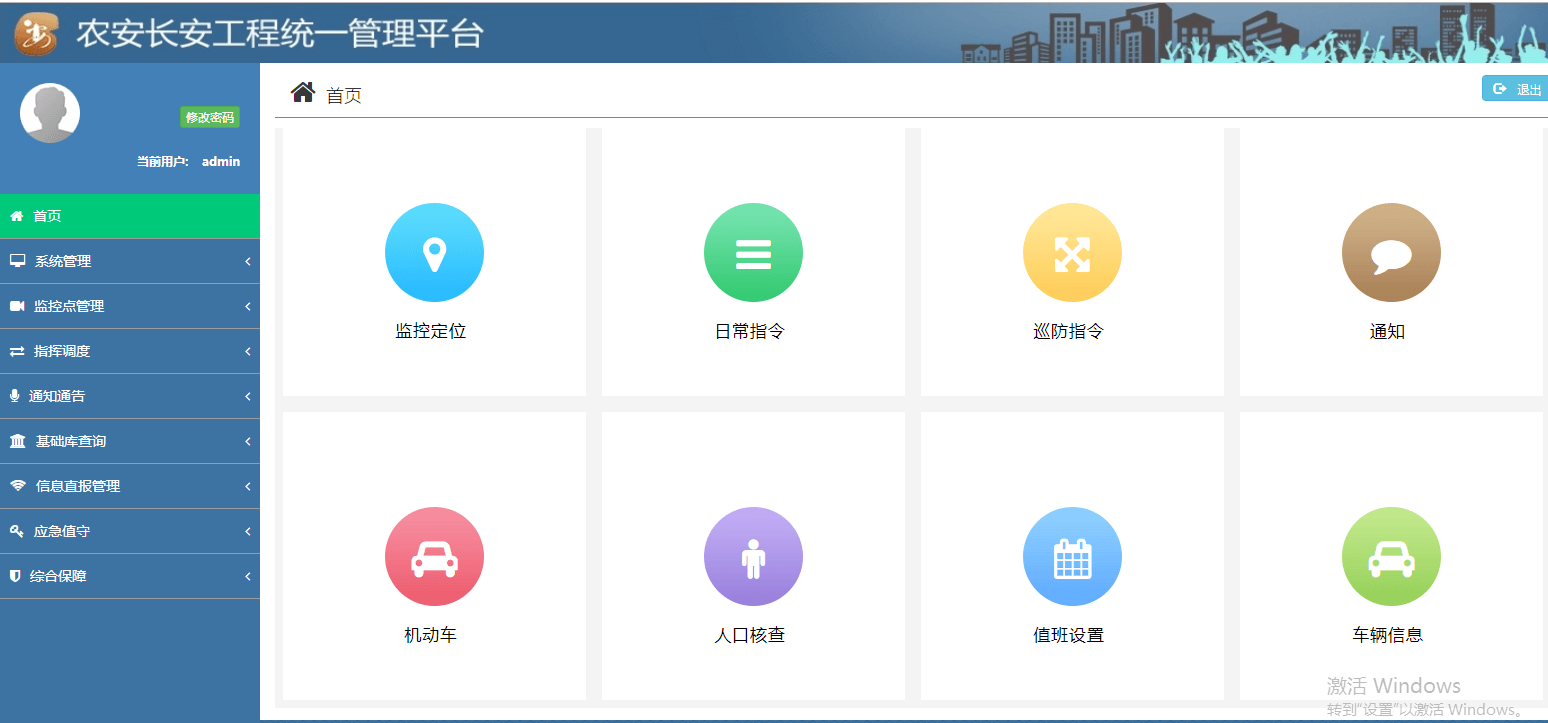1548x723 pixels.
Task: Click the monitor icon beside 系统管理
Action: (x=17, y=261)
